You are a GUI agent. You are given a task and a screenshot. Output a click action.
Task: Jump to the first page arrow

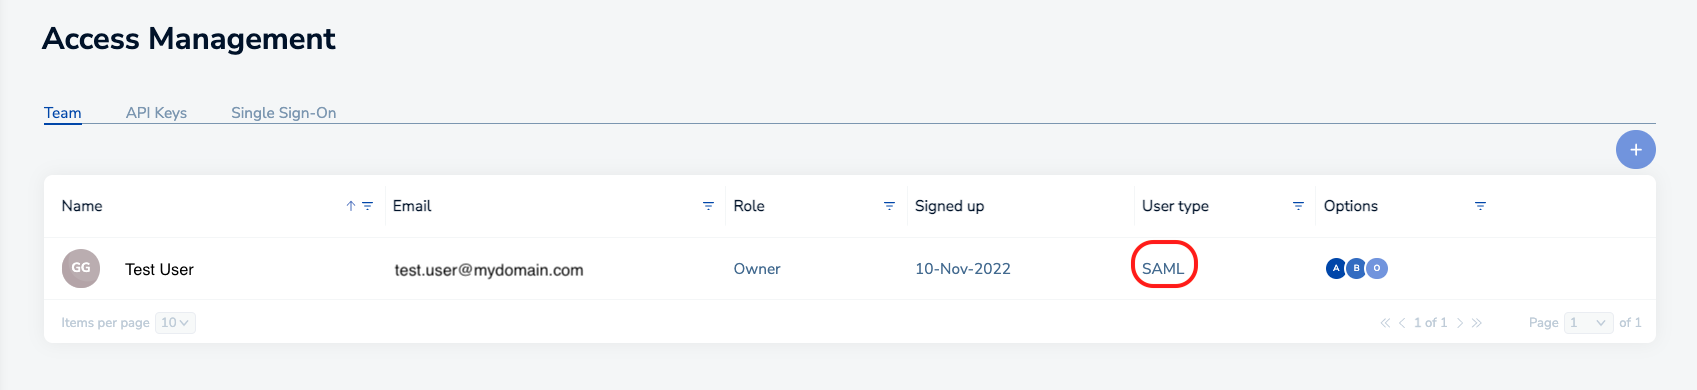tap(1385, 322)
